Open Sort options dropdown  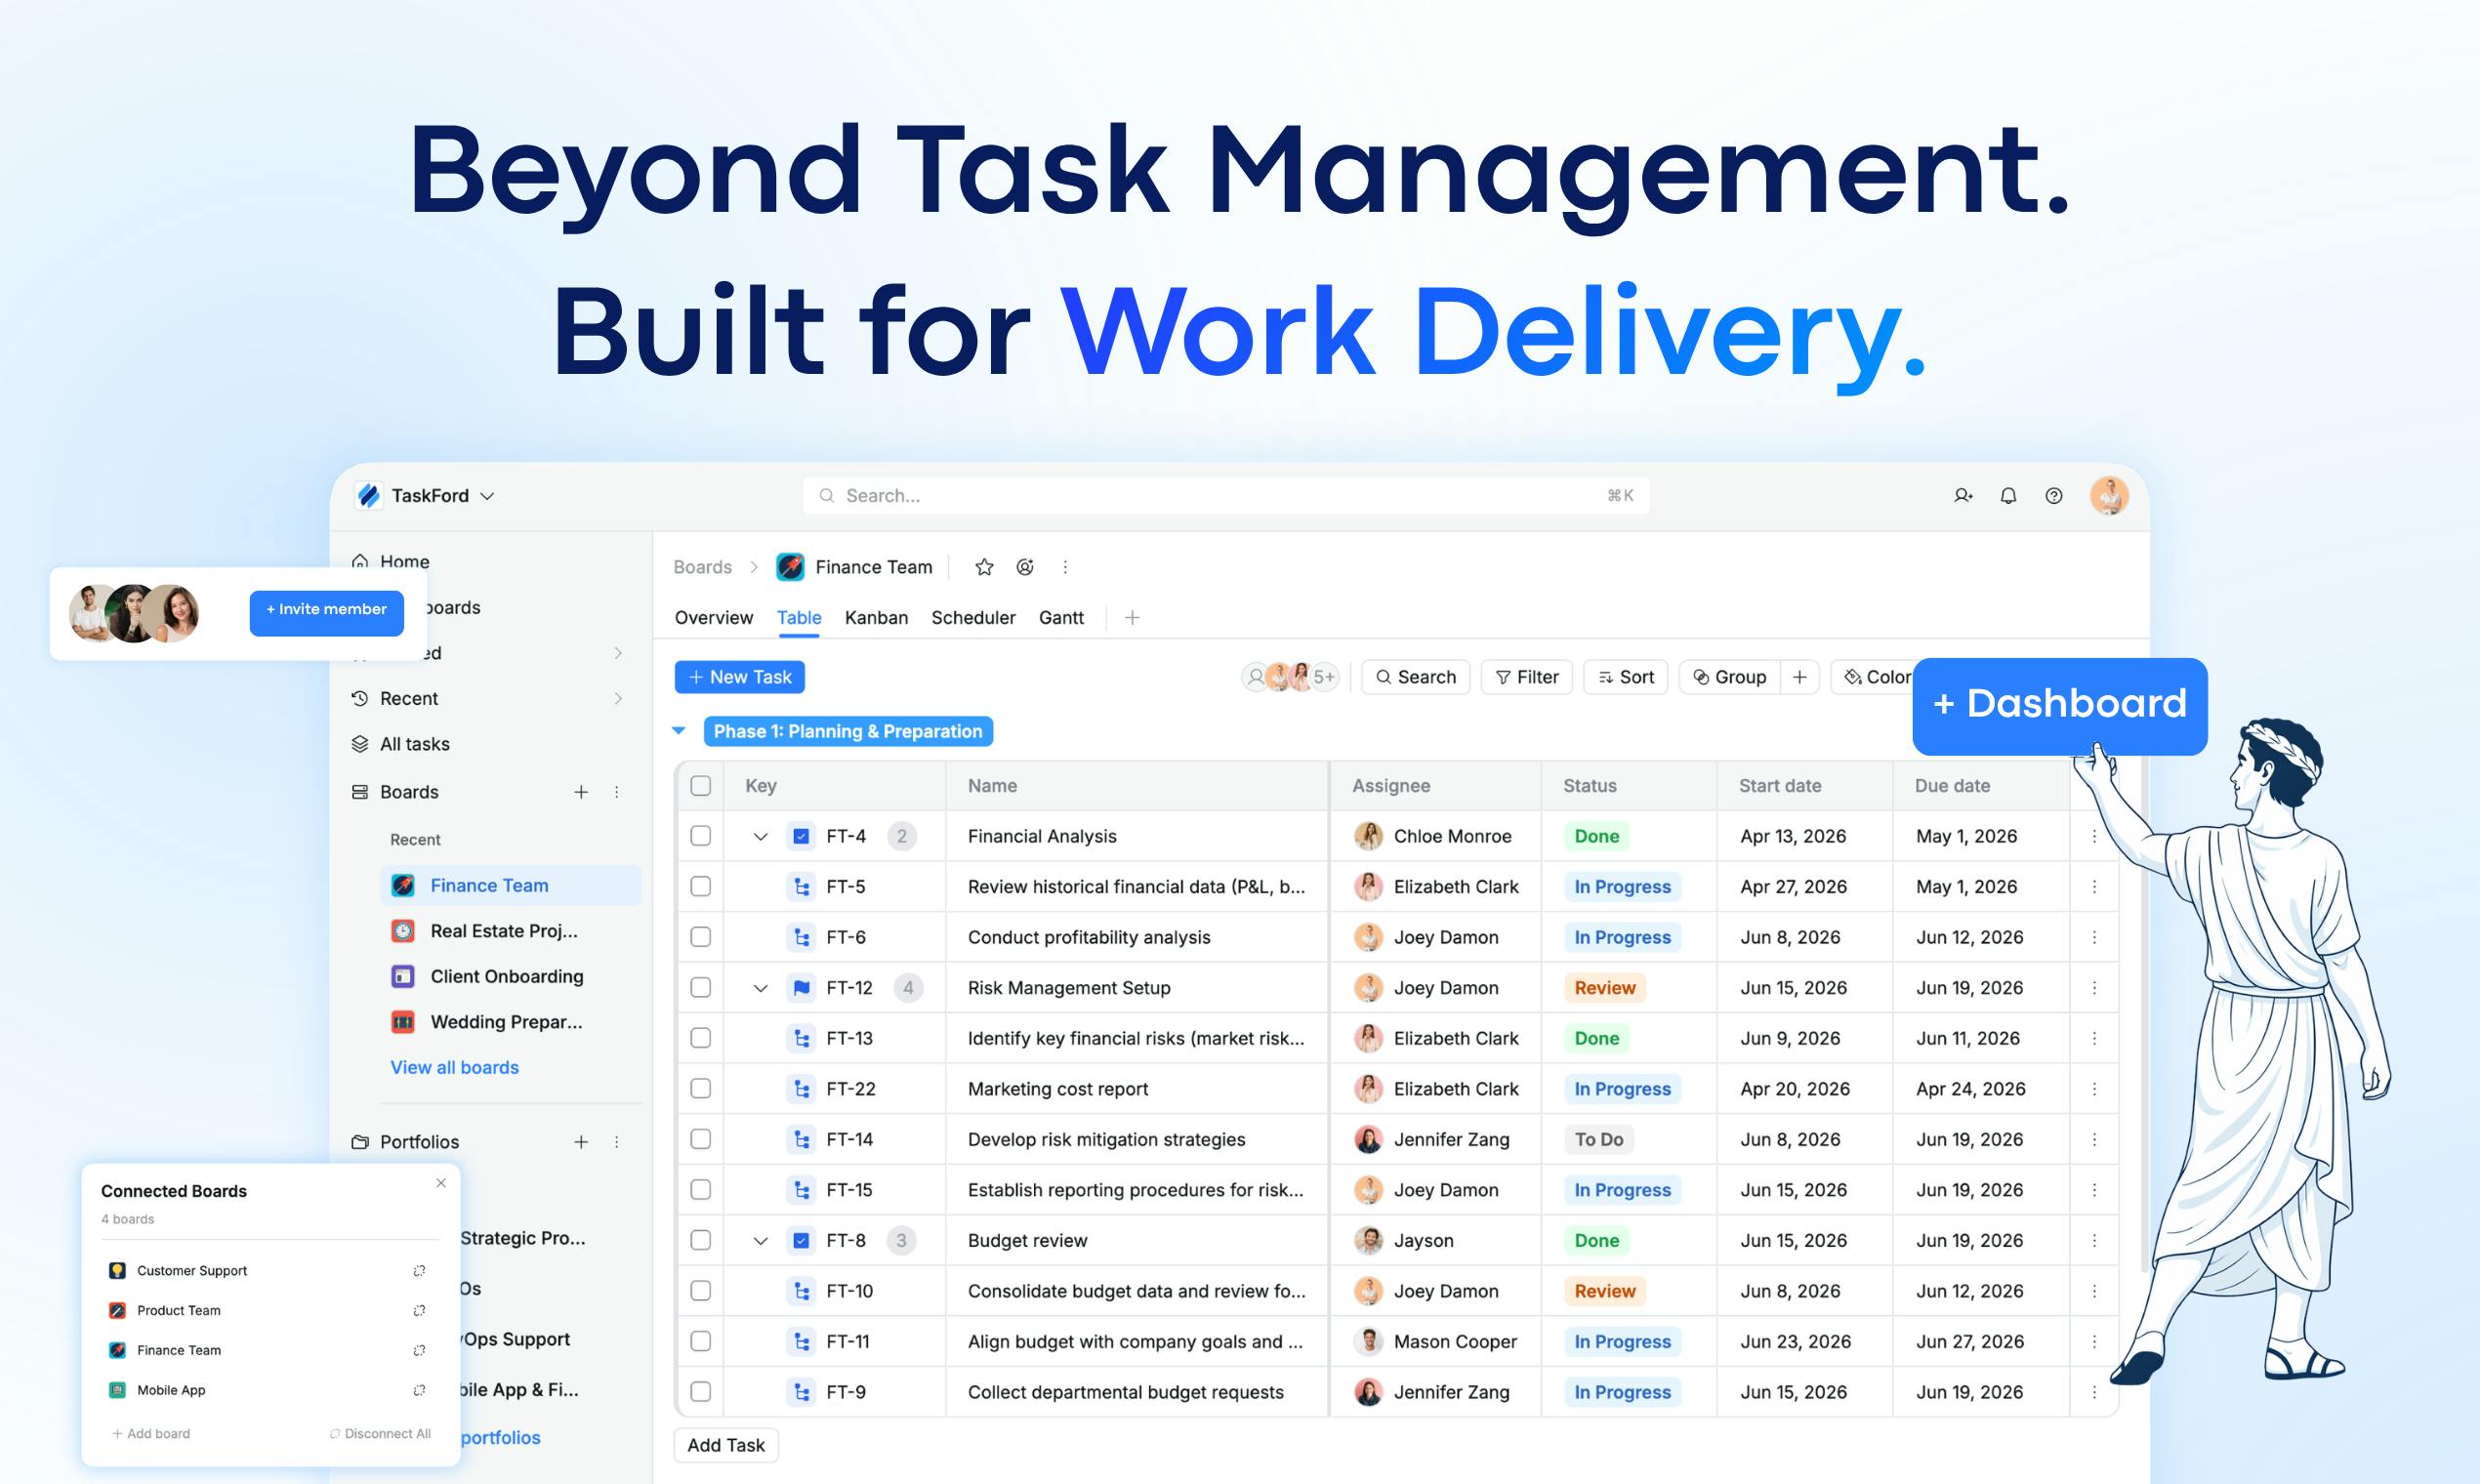pyautogui.click(x=1626, y=677)
